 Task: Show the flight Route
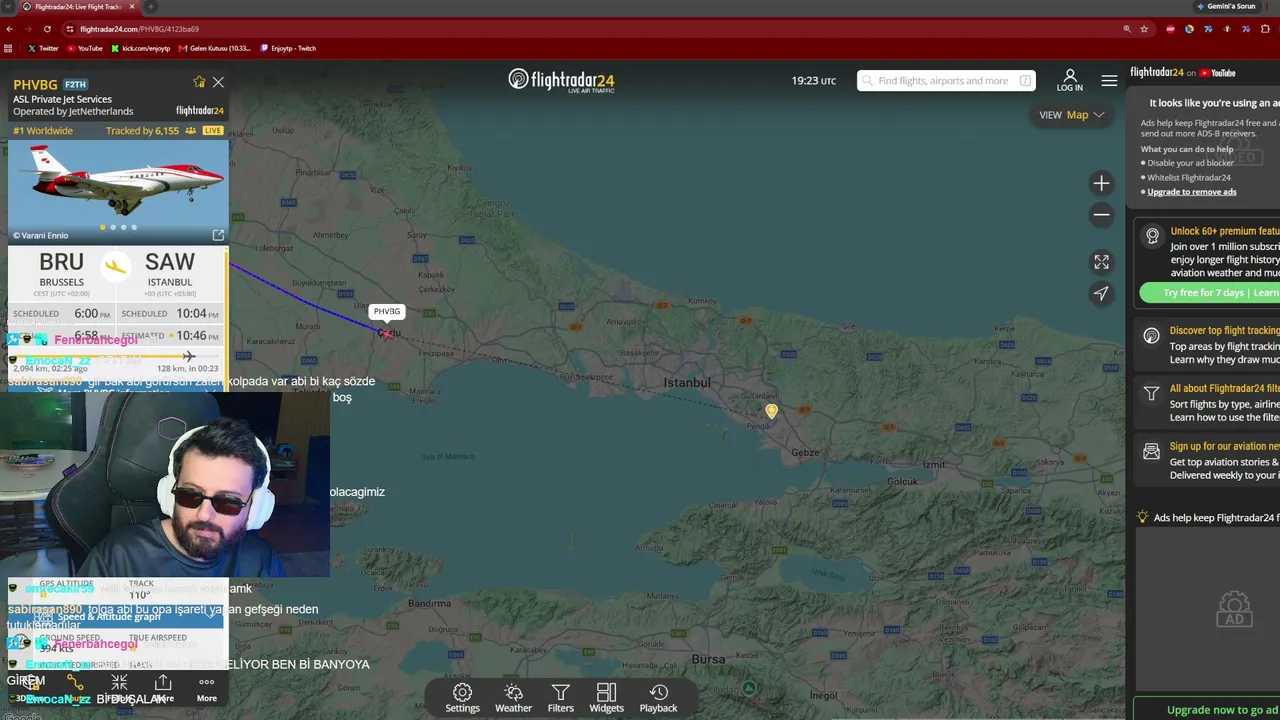point(75,687)
